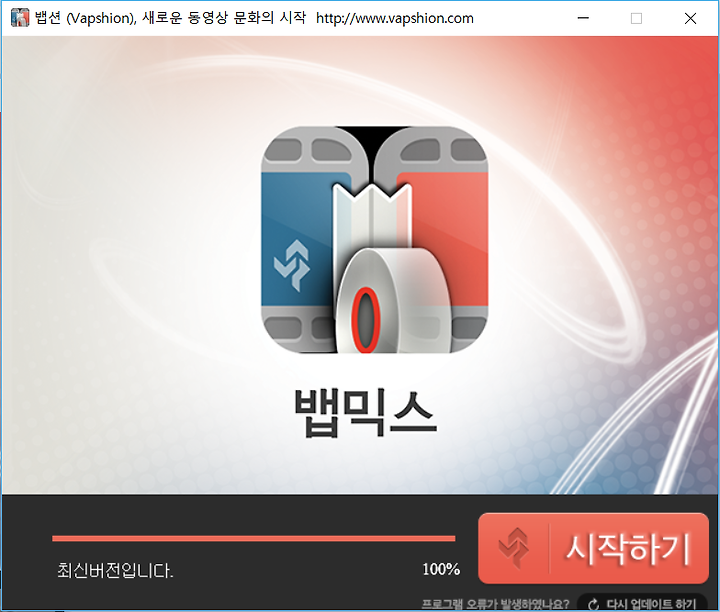Click the update progress bar

point(253,538)
